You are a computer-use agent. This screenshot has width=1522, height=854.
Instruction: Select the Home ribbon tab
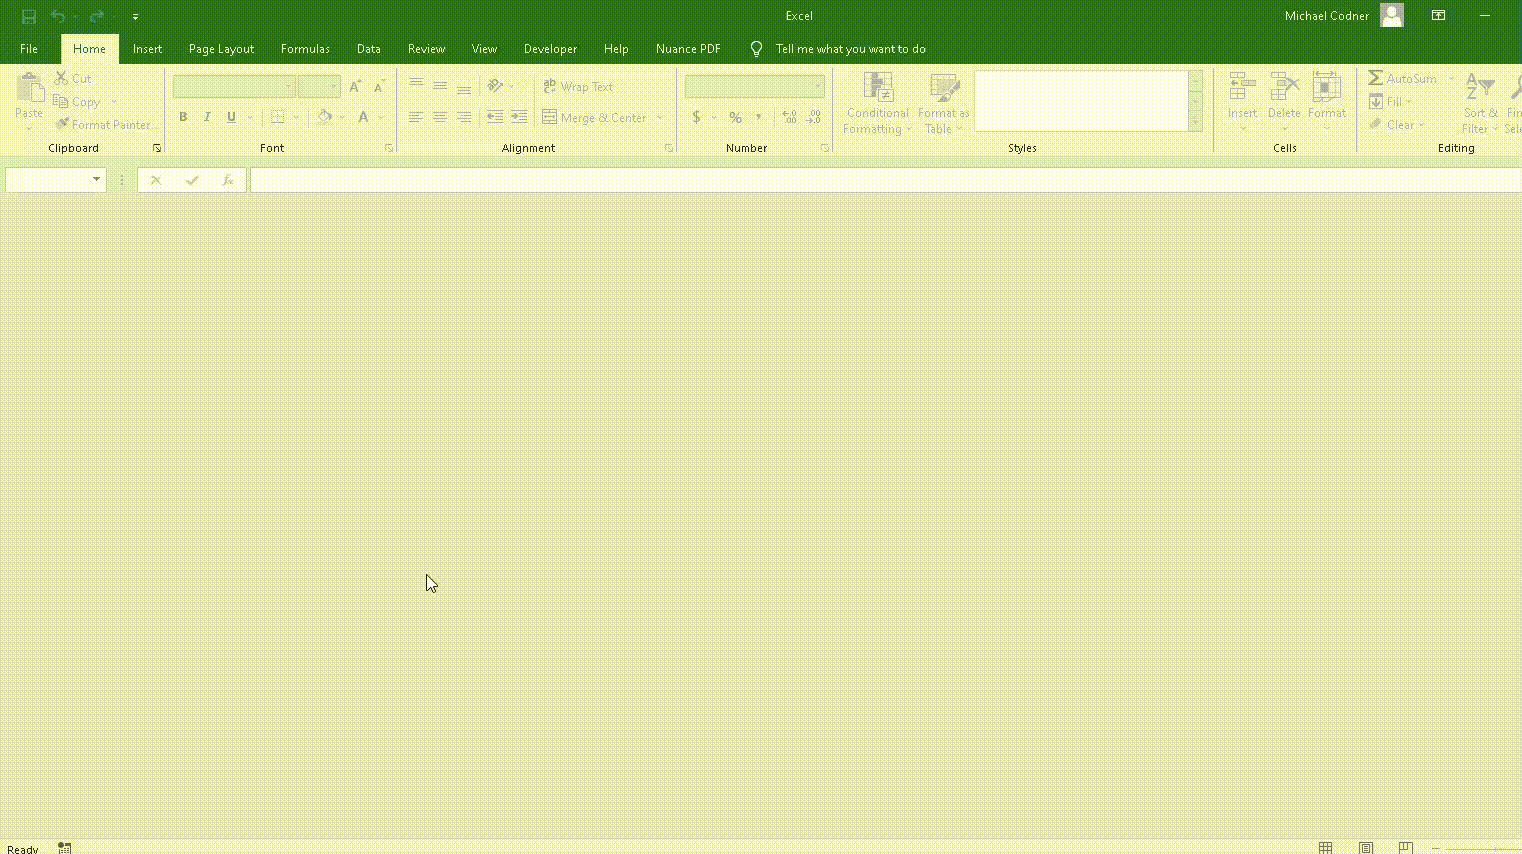tap(89, 49)
